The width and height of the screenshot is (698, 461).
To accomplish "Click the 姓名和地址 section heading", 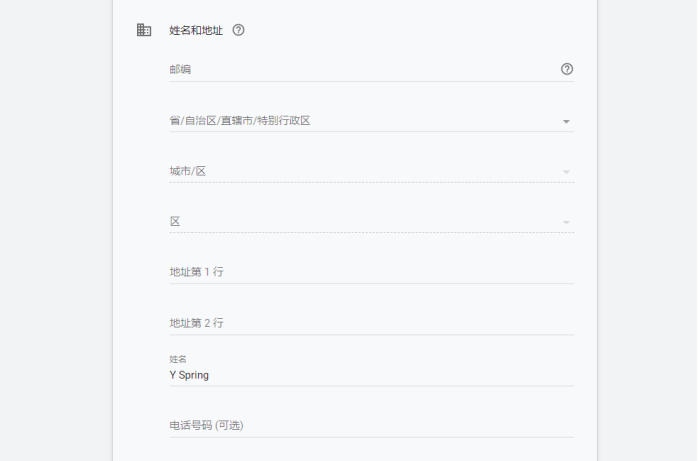I will pos(196,30).
